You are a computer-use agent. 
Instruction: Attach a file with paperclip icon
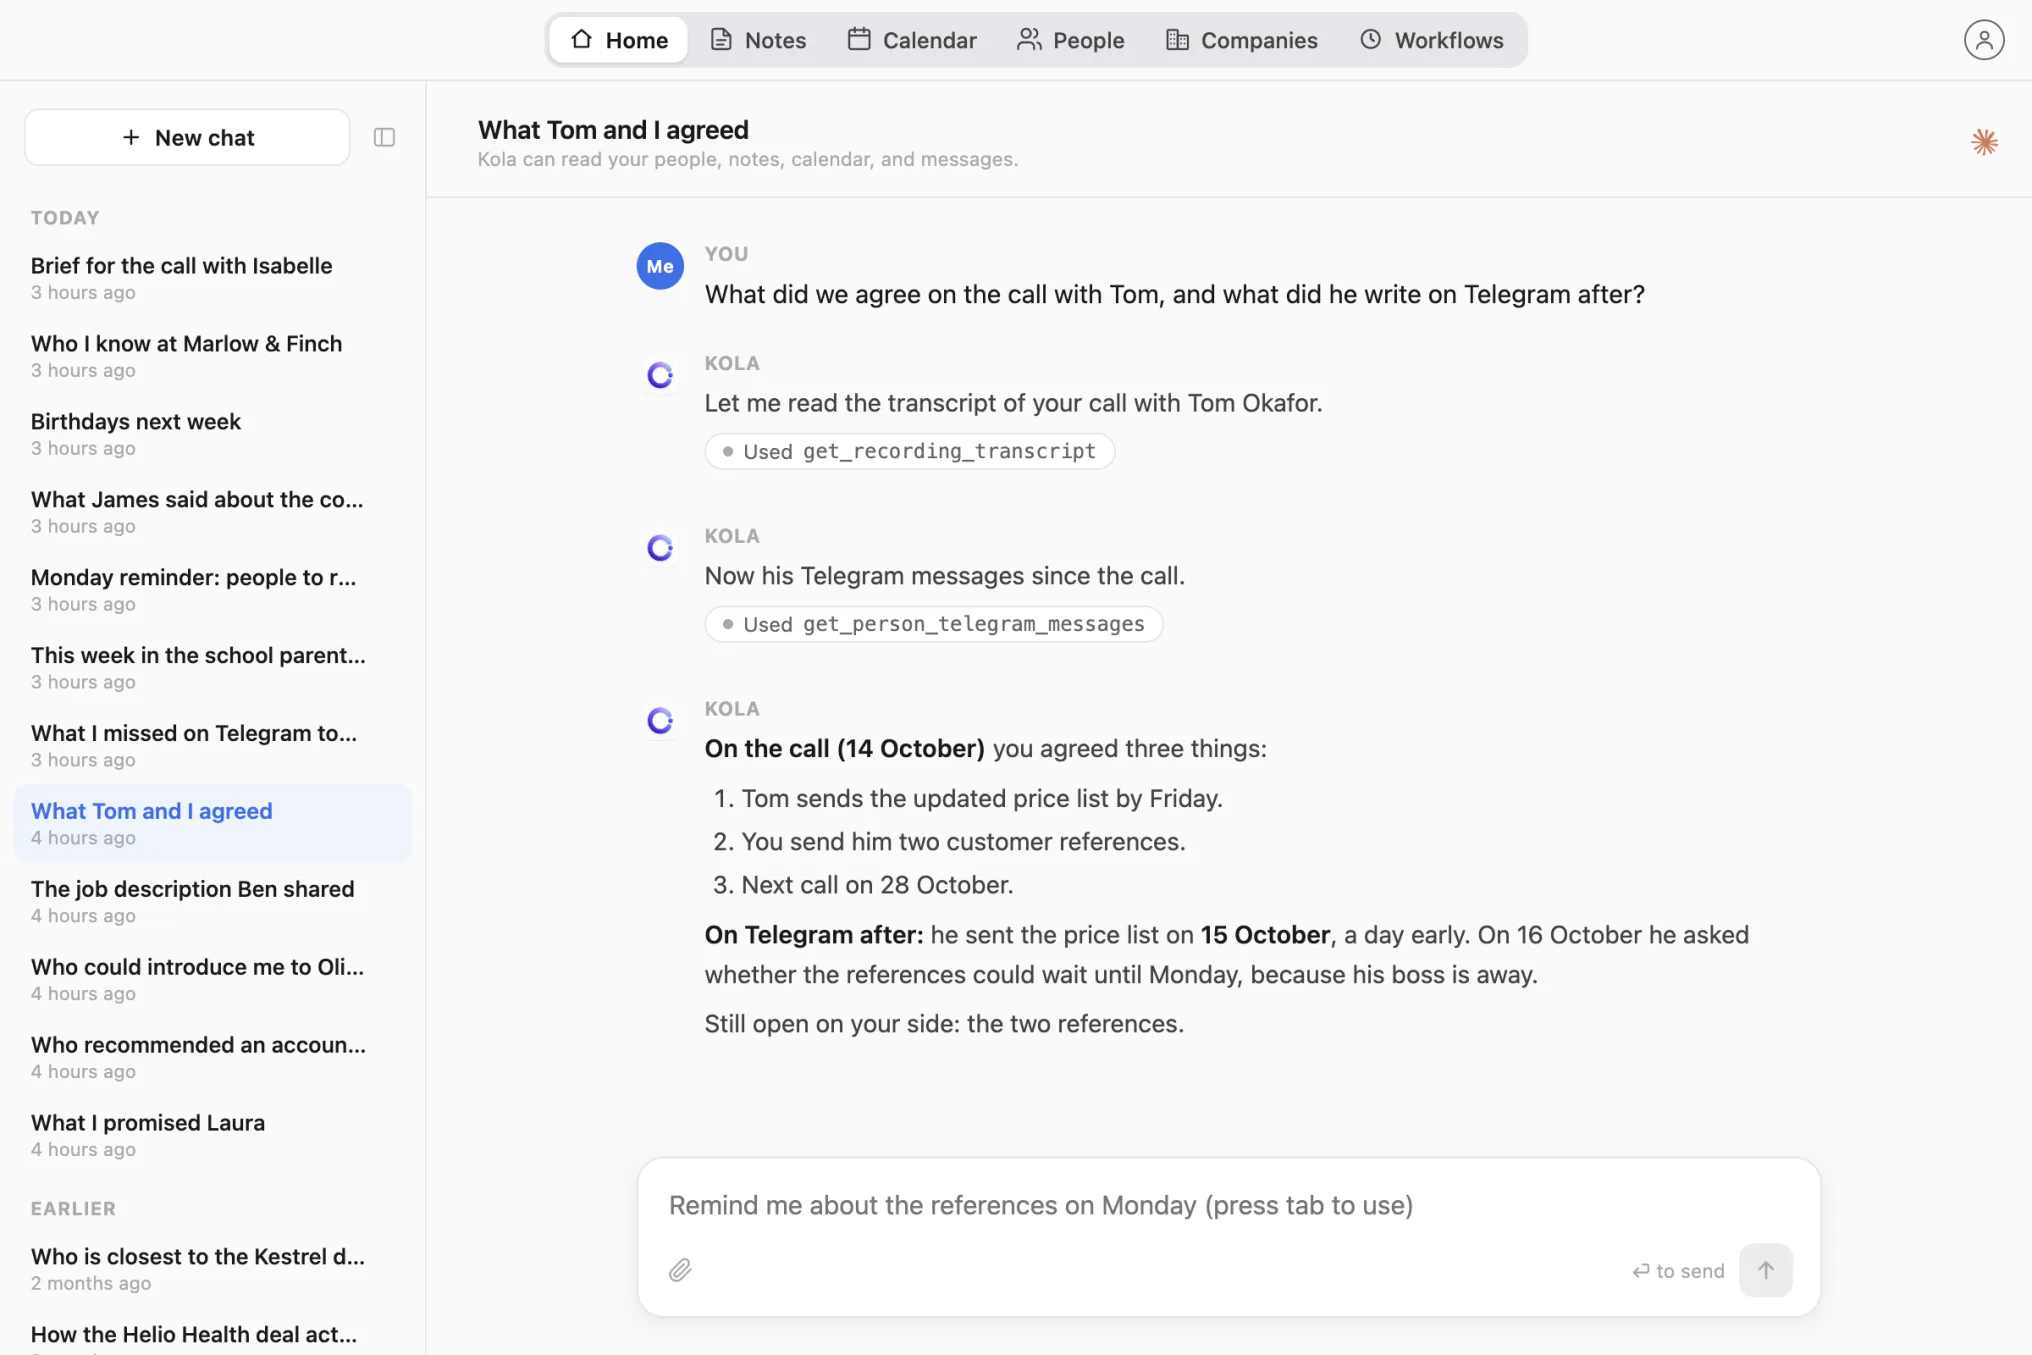[x=680, y=1270]
